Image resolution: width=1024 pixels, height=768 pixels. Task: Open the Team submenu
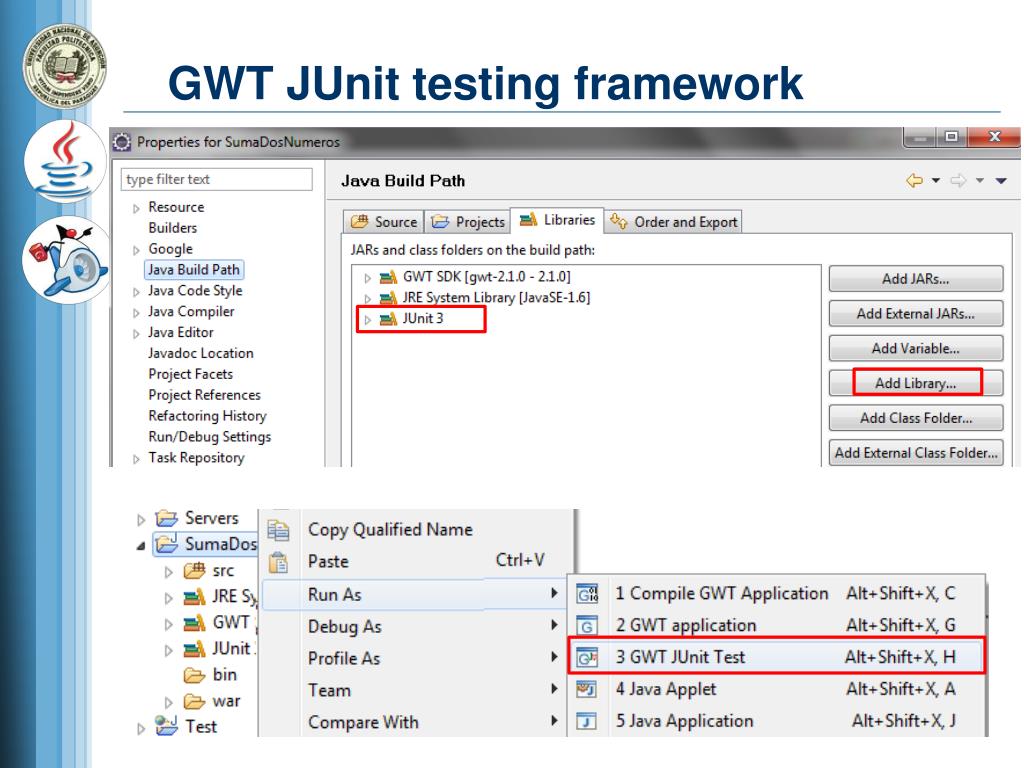coord(415,691)
